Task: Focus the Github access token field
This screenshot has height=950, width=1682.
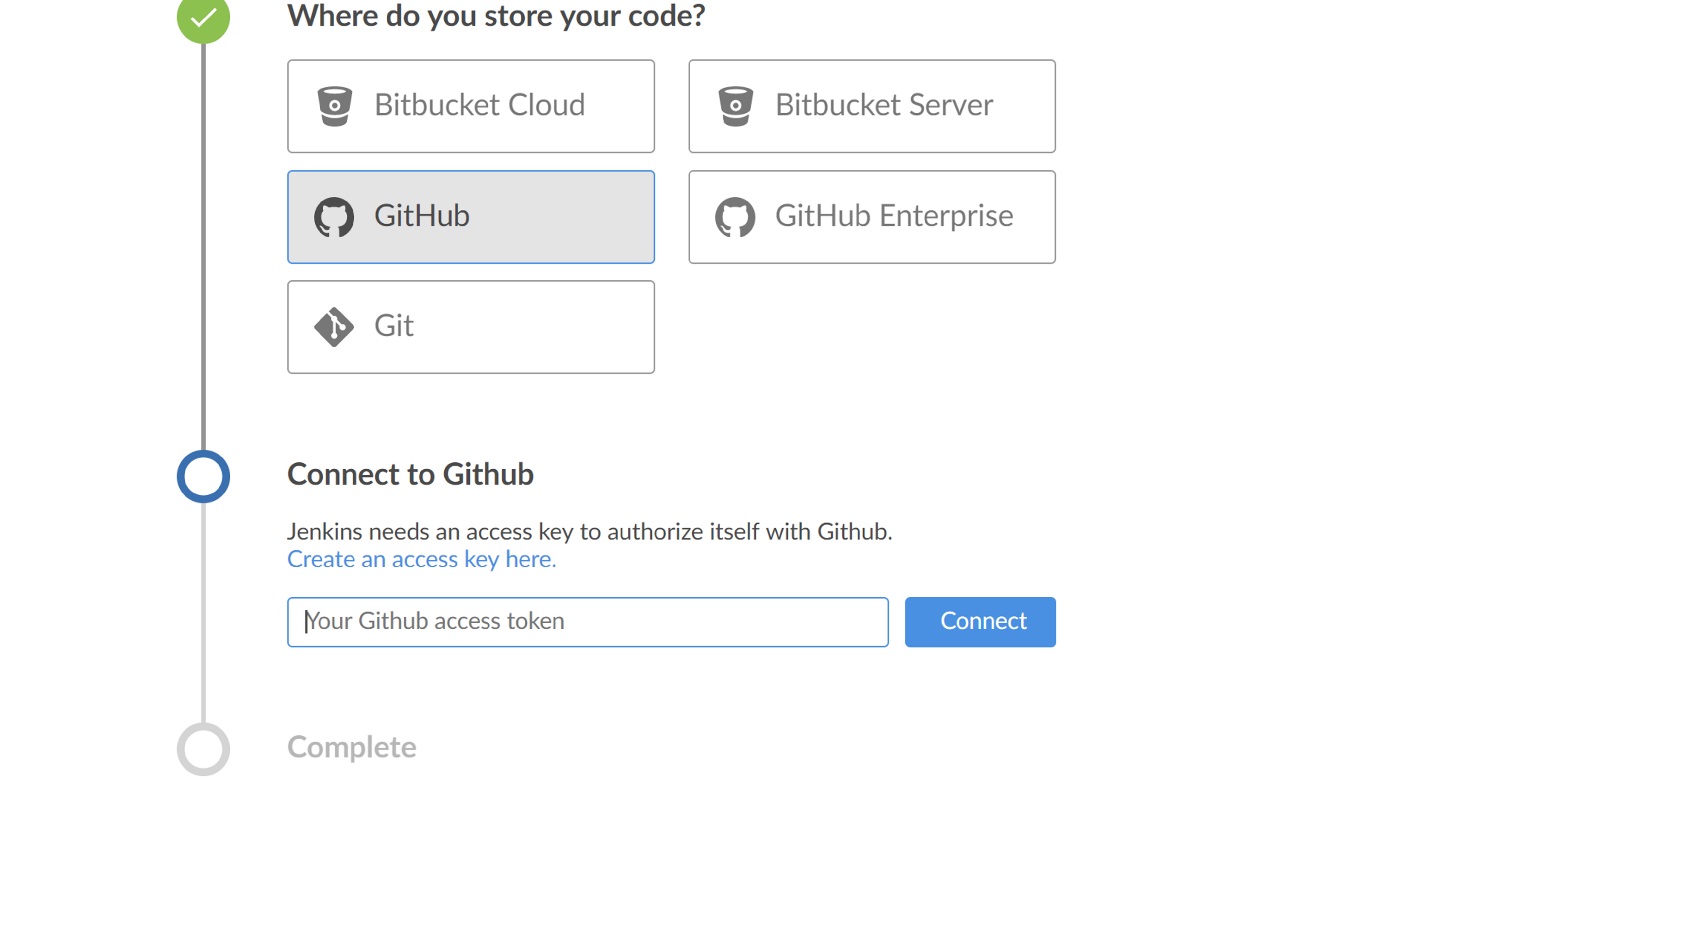Action: pyautogui.click(x=588, y=622)
